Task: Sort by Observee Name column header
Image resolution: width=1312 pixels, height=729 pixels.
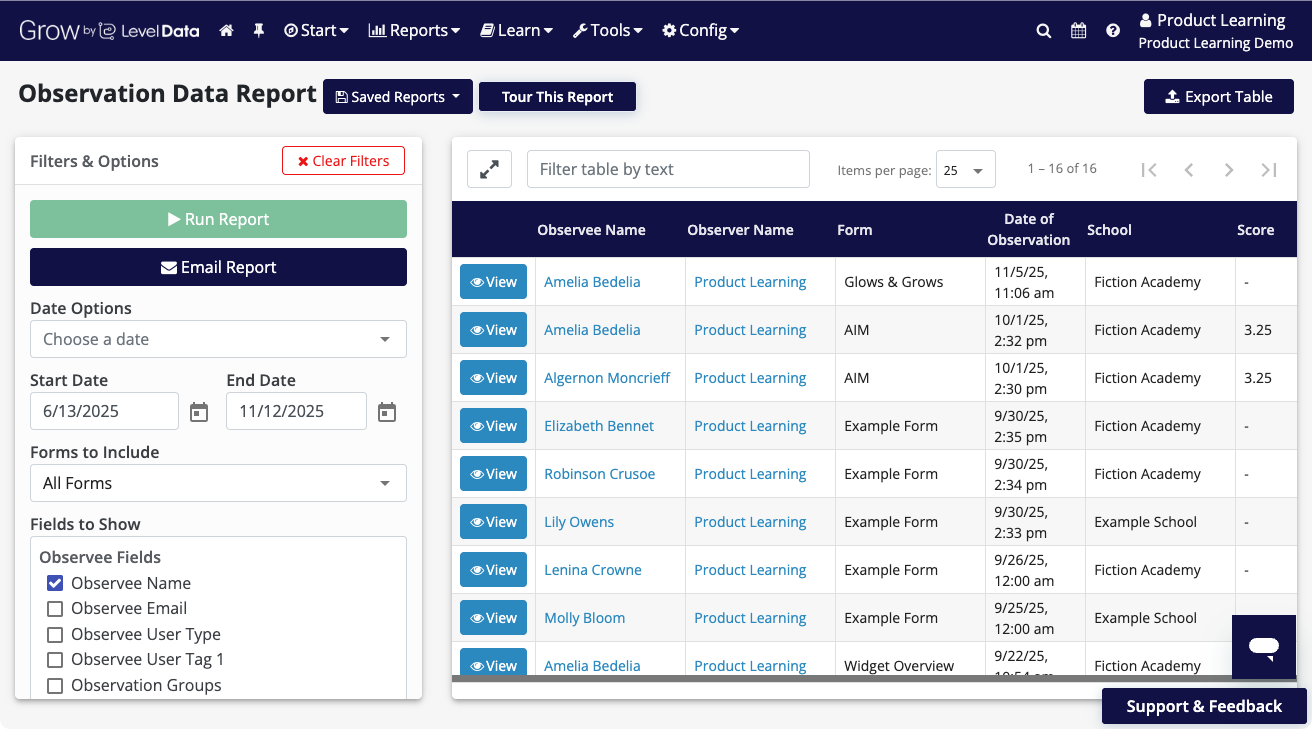Action: click(x=591, y=230)
